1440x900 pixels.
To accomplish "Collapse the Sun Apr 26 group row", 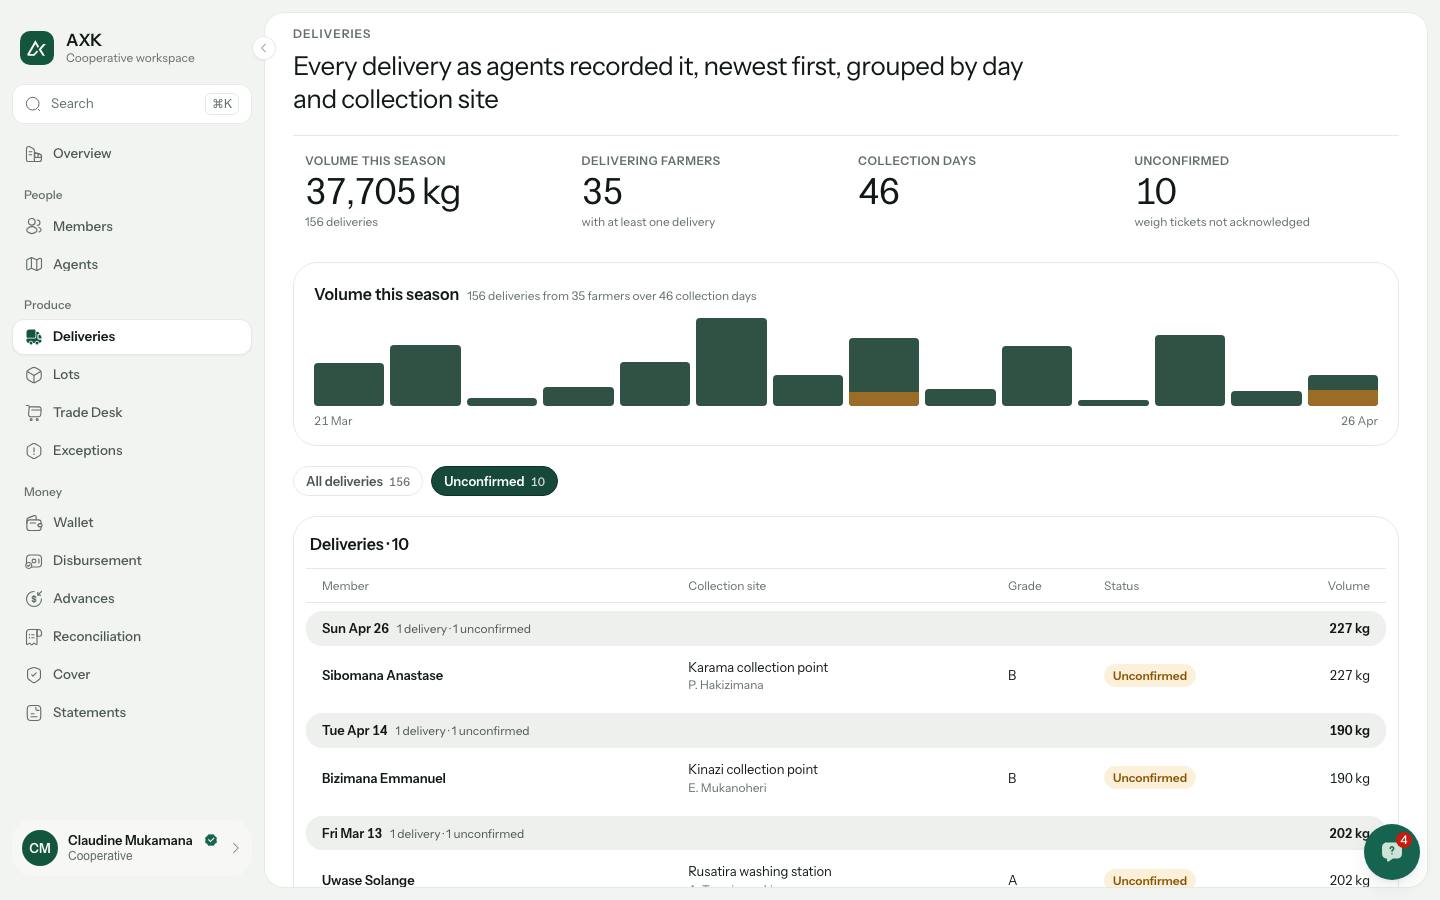I will point(846,629).
